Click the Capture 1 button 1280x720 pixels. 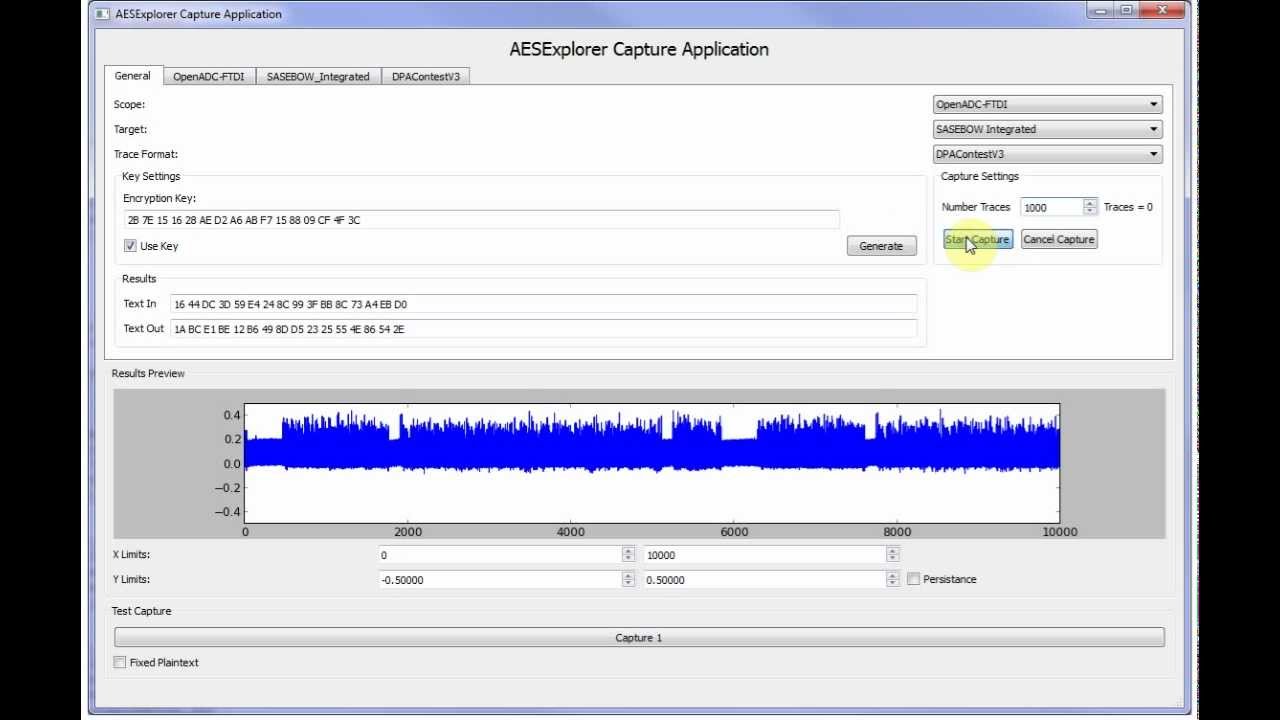coord(639,637)
